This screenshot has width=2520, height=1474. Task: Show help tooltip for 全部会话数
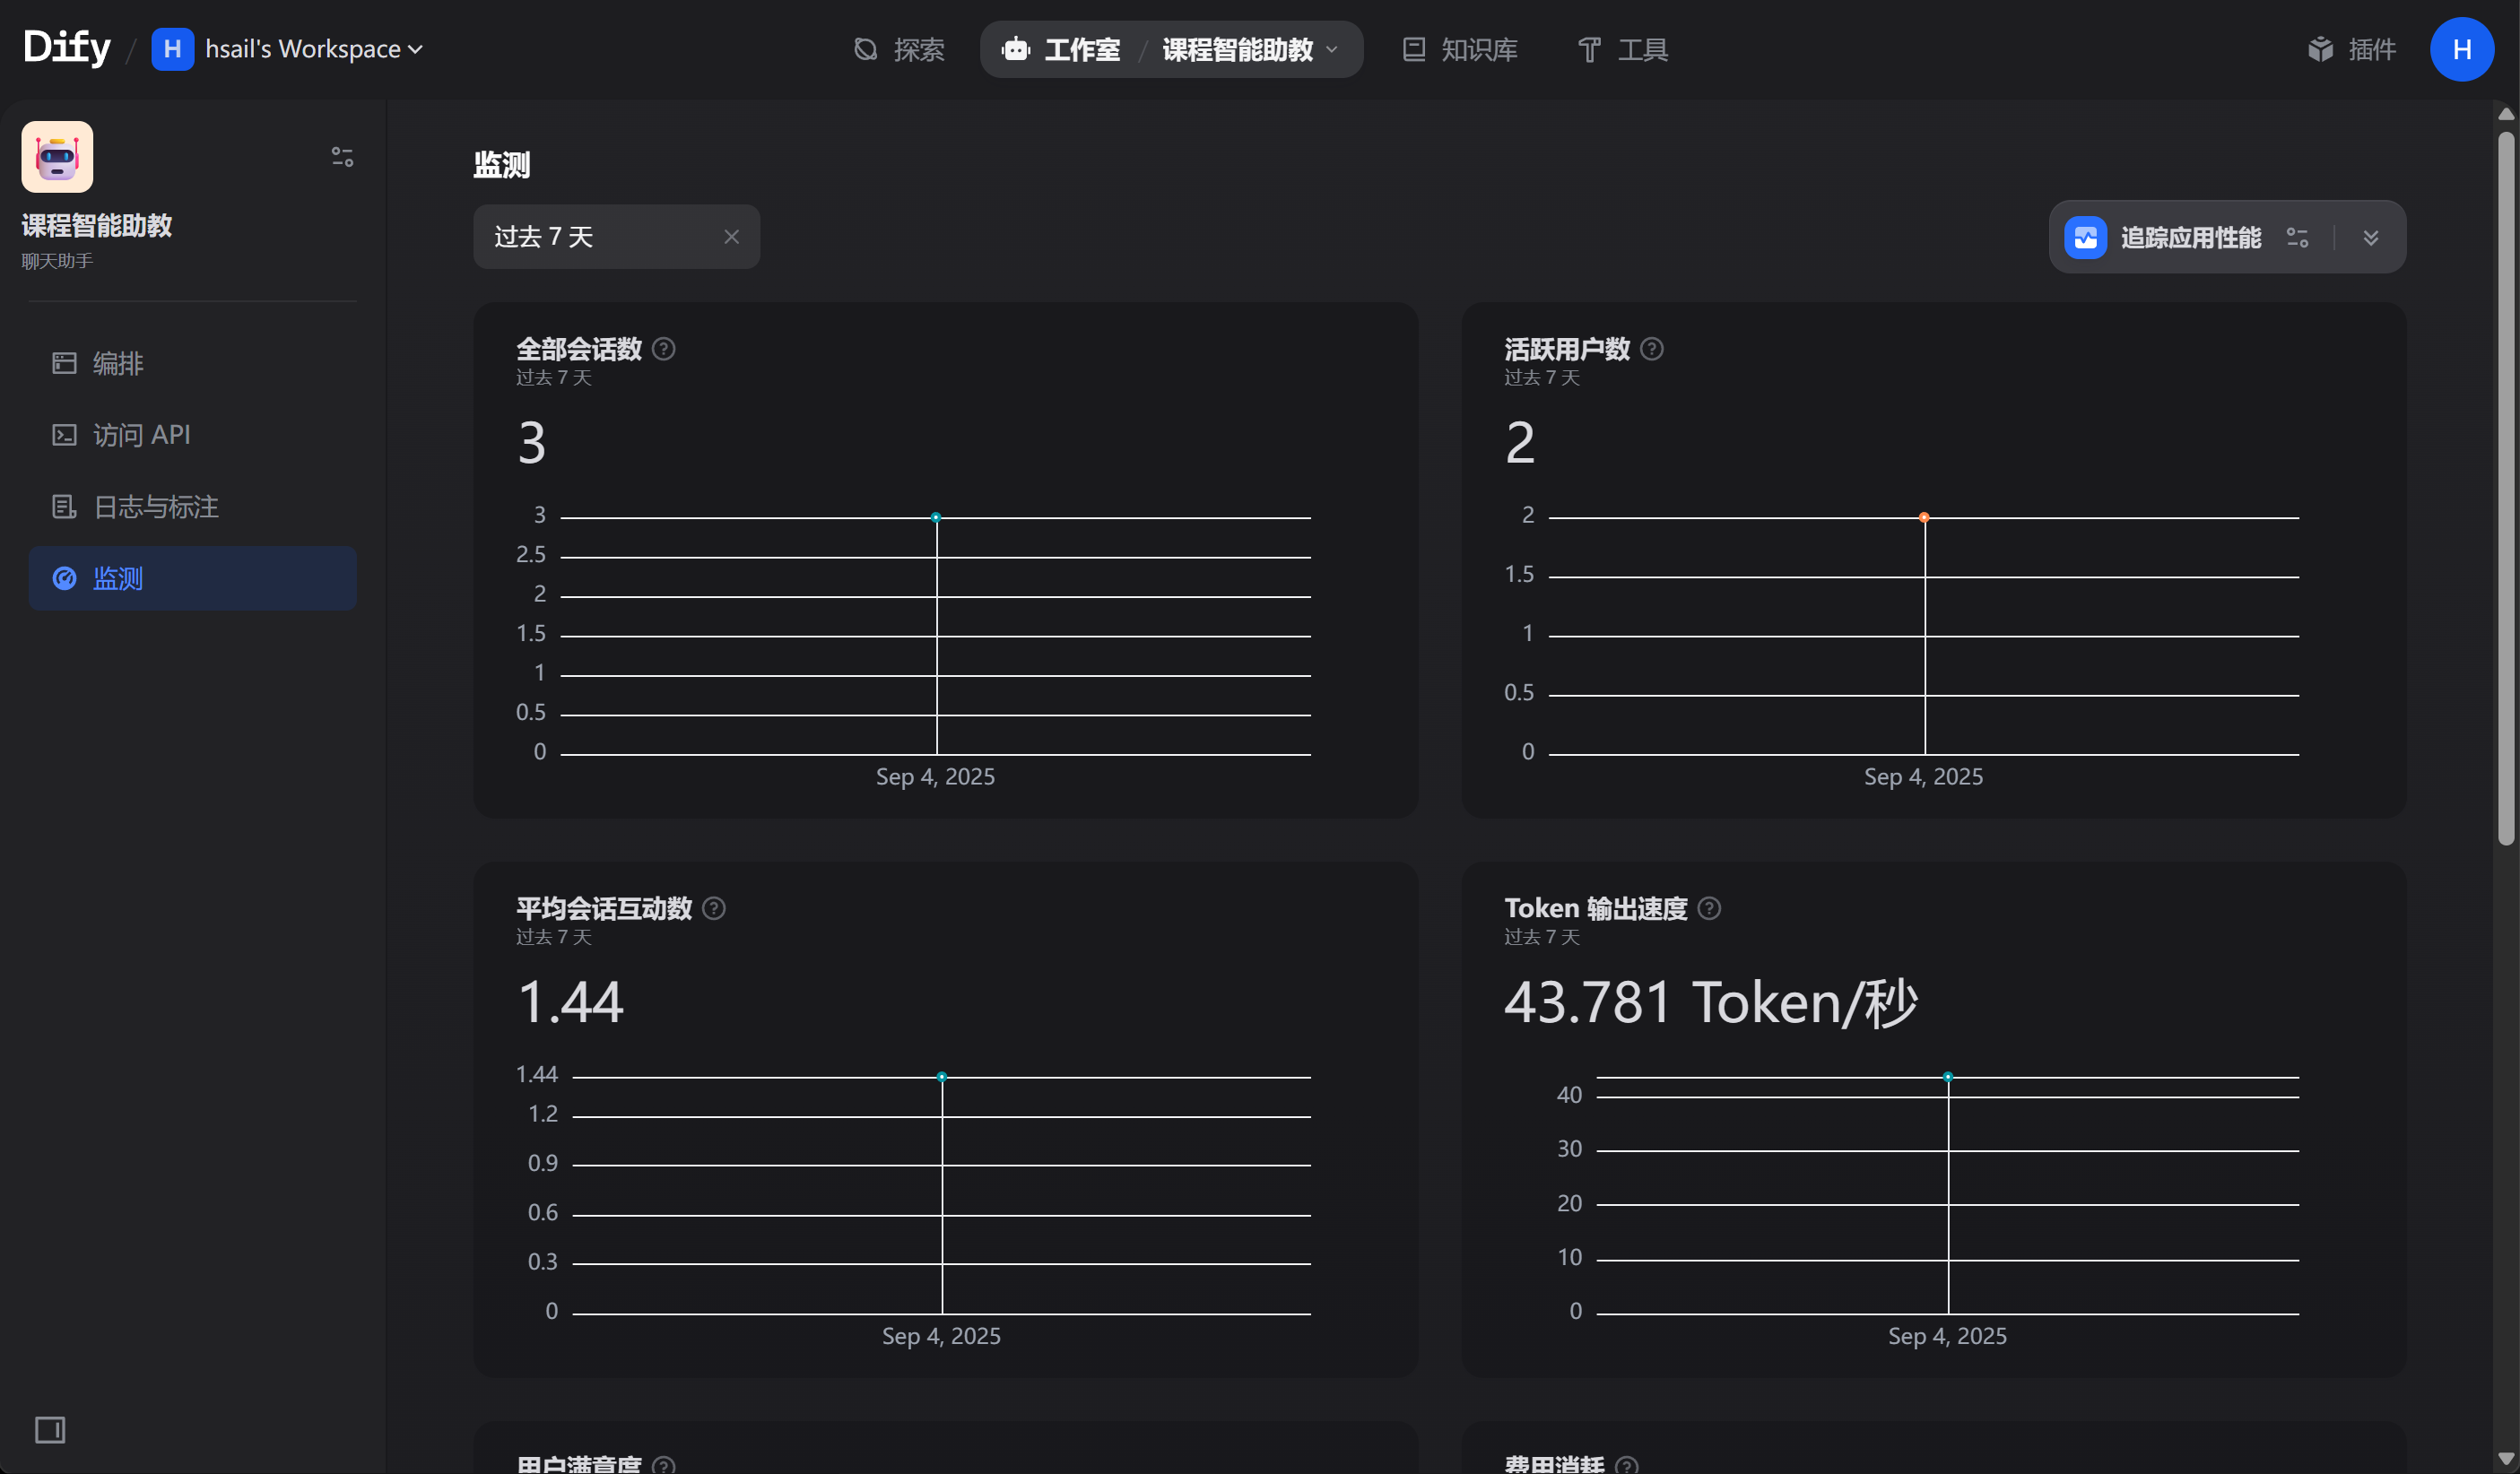pos(663,349)
